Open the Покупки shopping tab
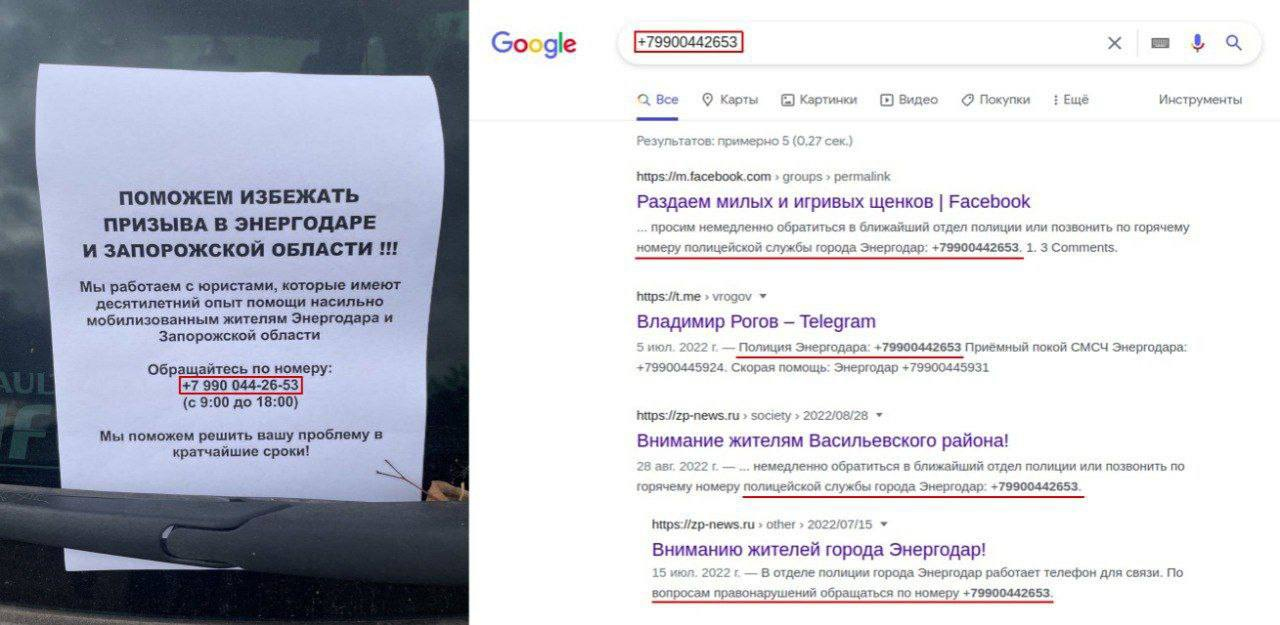 (995, 100)
